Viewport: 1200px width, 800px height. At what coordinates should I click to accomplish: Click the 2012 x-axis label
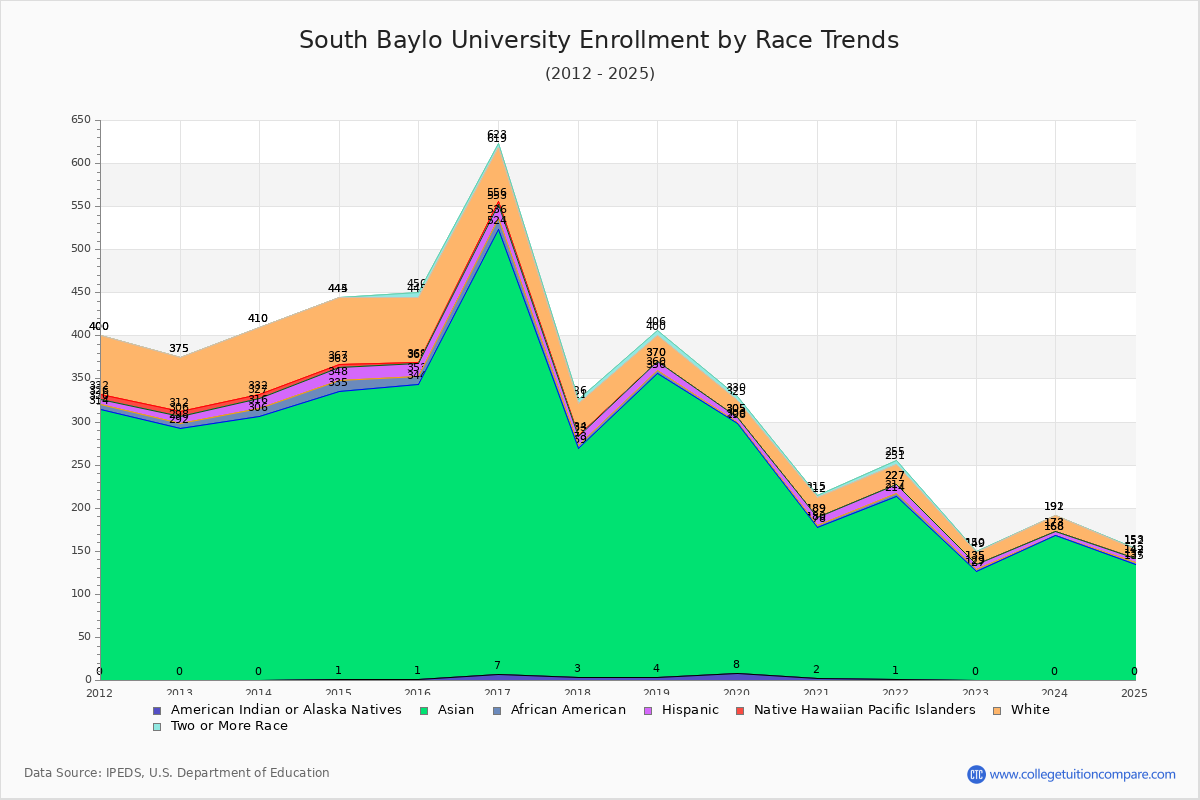(100, 692)
